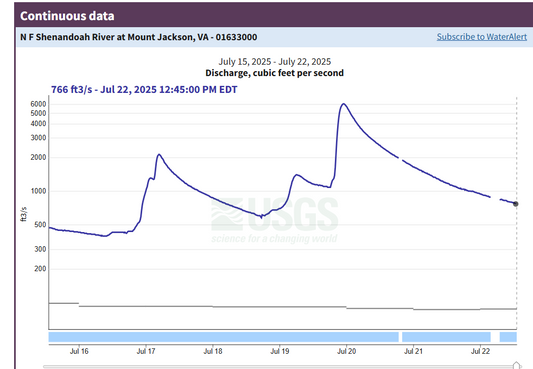Click the Jul 20 date label

pos(347,351)
